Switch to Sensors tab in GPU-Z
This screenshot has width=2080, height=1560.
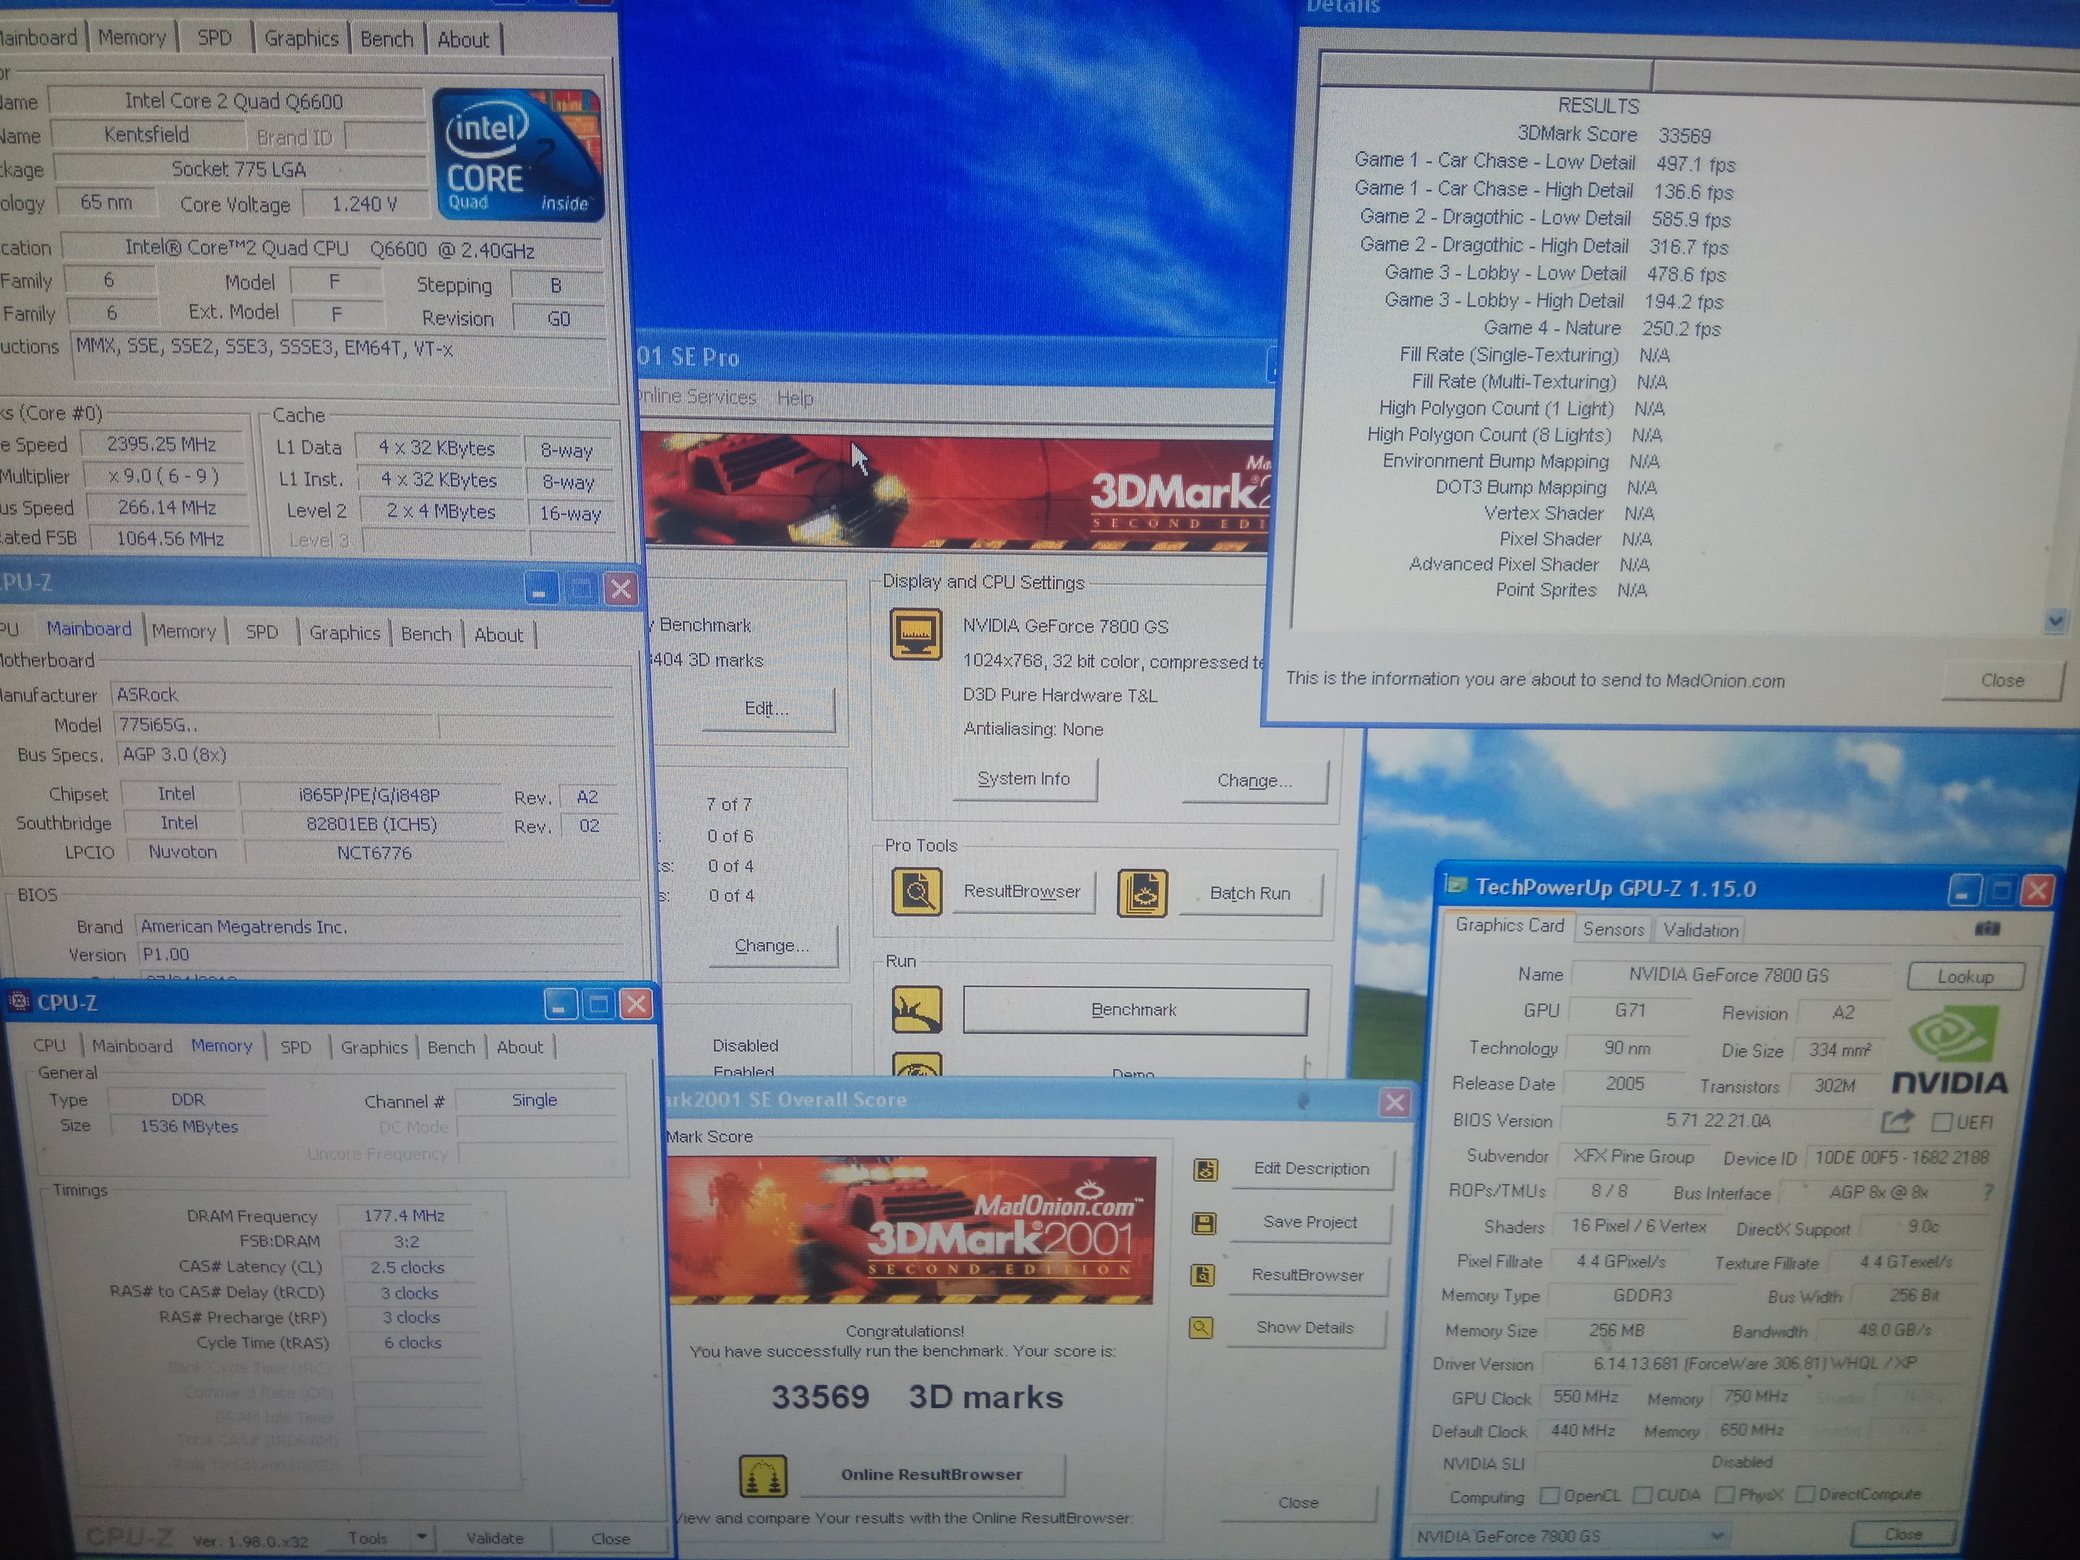pos(1613,929)
